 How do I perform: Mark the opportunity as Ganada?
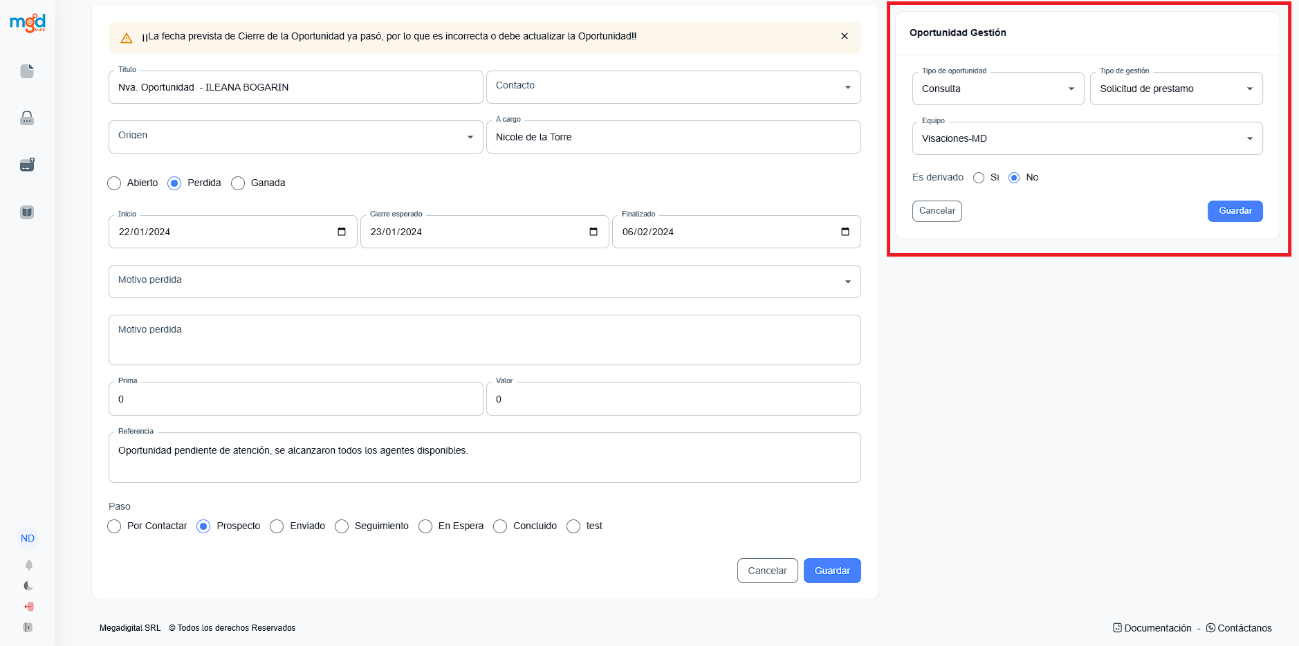coord(238,183)
